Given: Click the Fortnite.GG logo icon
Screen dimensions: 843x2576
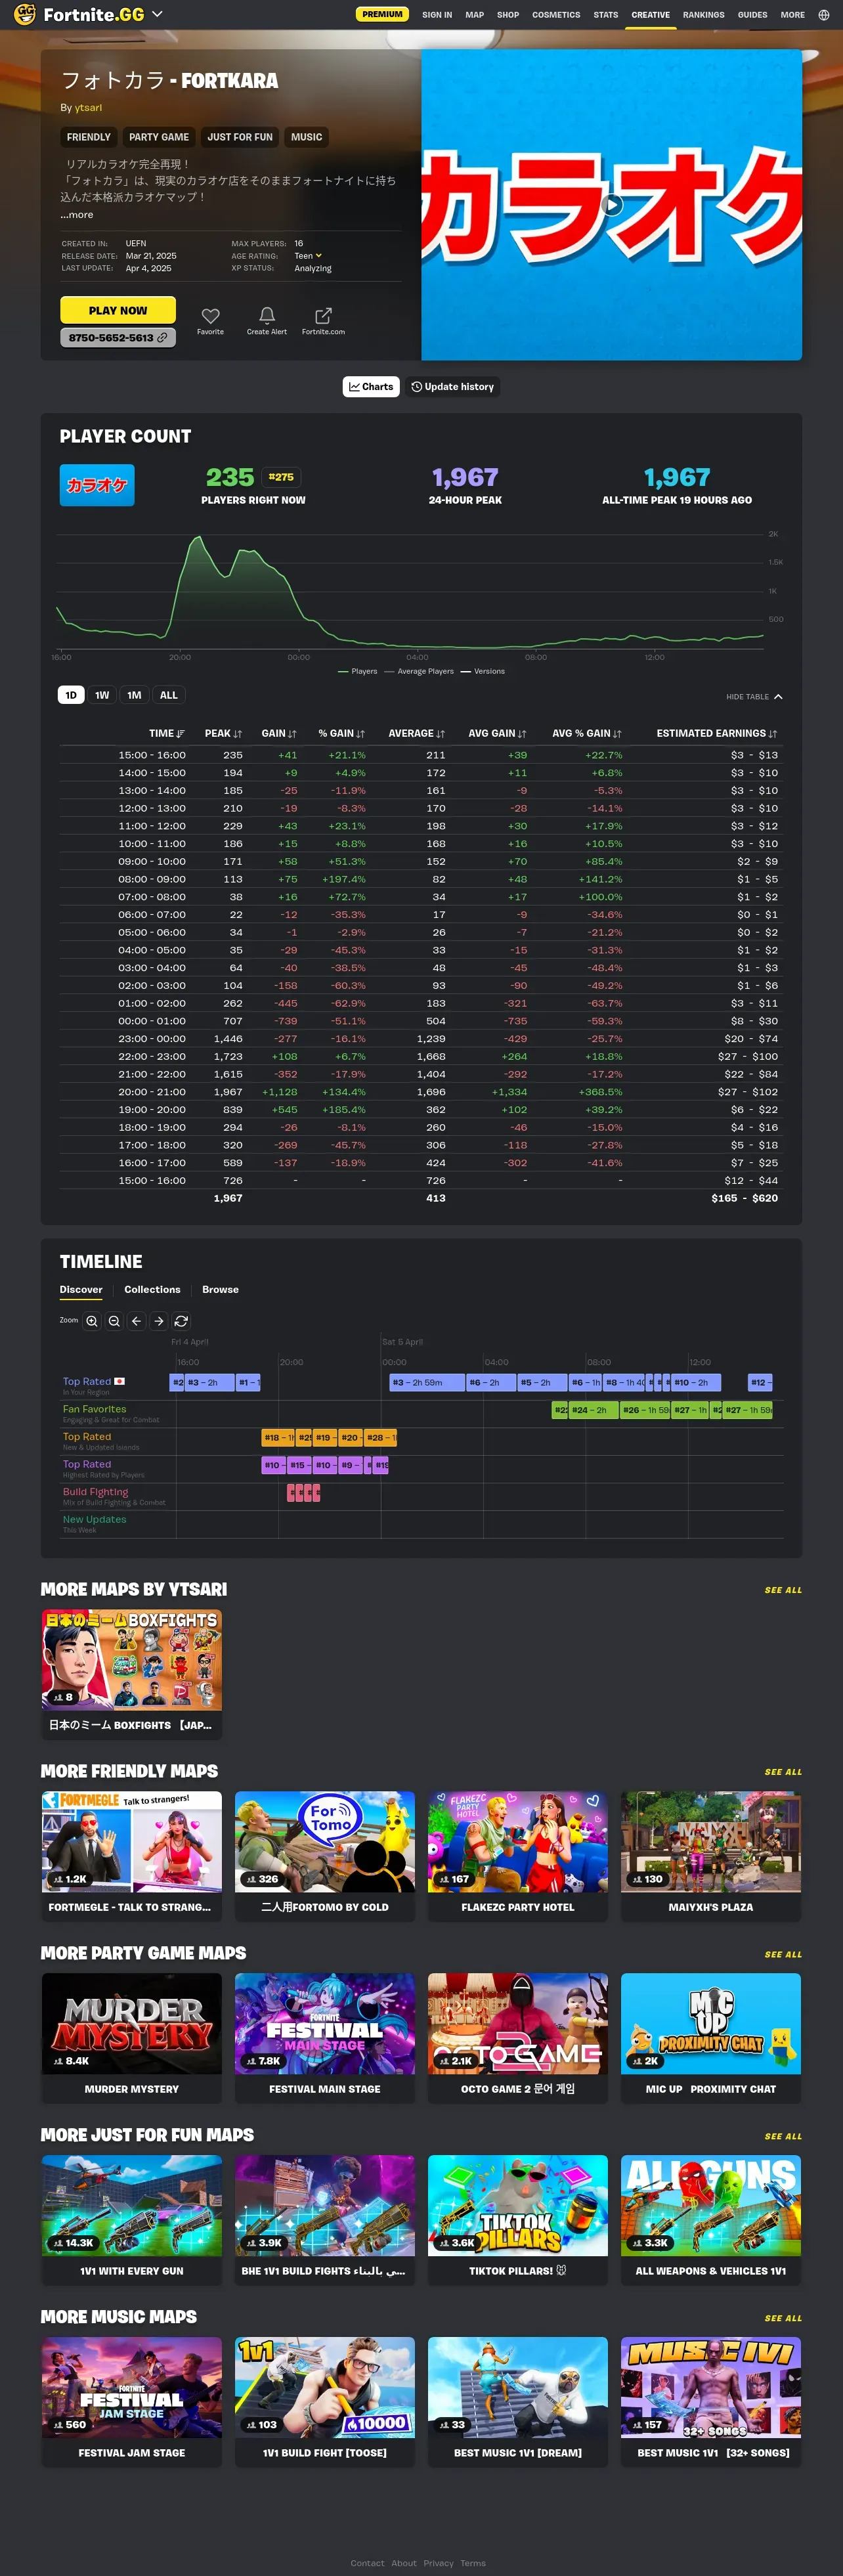Looking at the screenshot, I should 25,14.
